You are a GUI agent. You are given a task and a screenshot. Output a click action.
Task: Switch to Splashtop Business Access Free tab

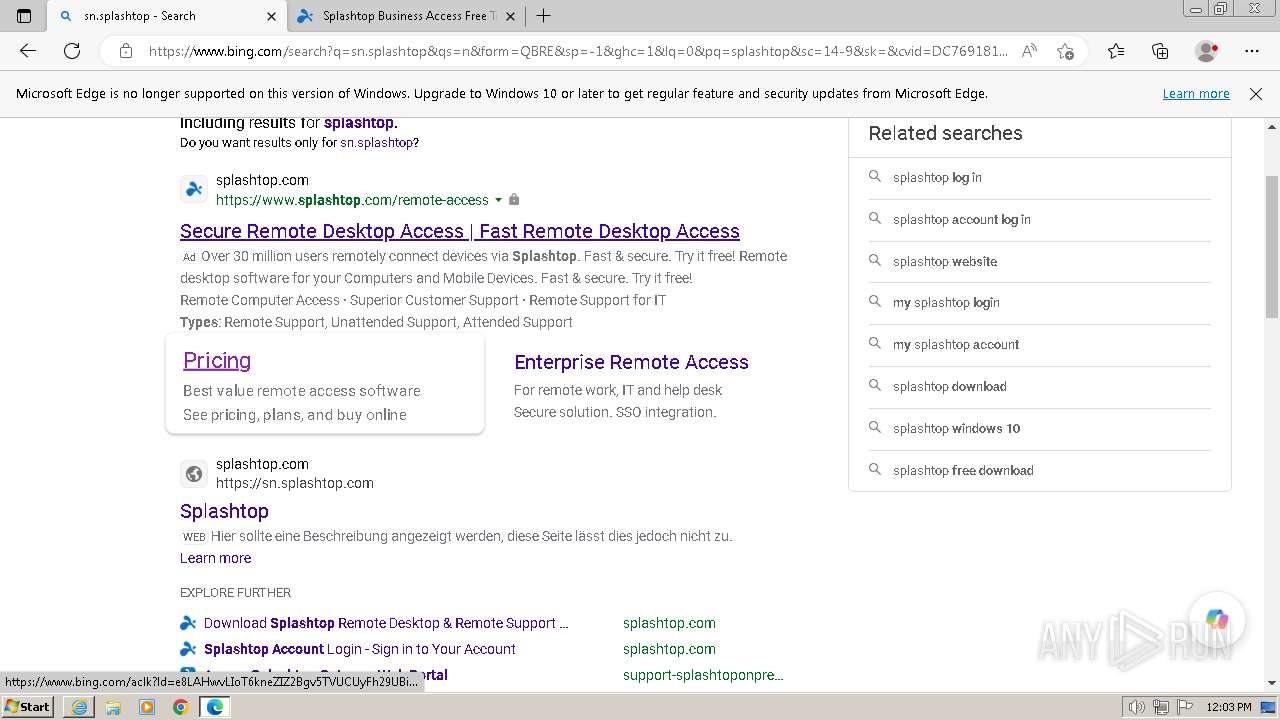point(404,16)
